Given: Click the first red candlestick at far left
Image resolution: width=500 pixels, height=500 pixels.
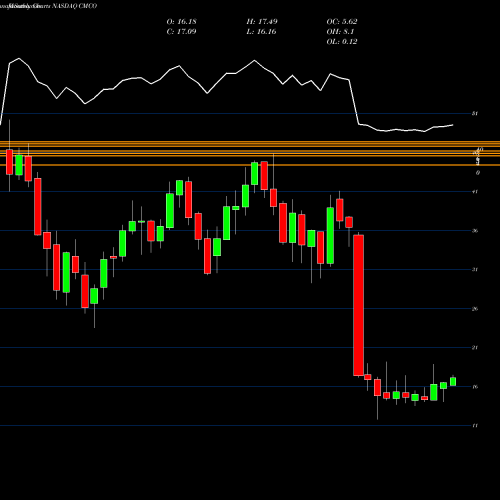Looking at the screenshot, I should 9,162.
